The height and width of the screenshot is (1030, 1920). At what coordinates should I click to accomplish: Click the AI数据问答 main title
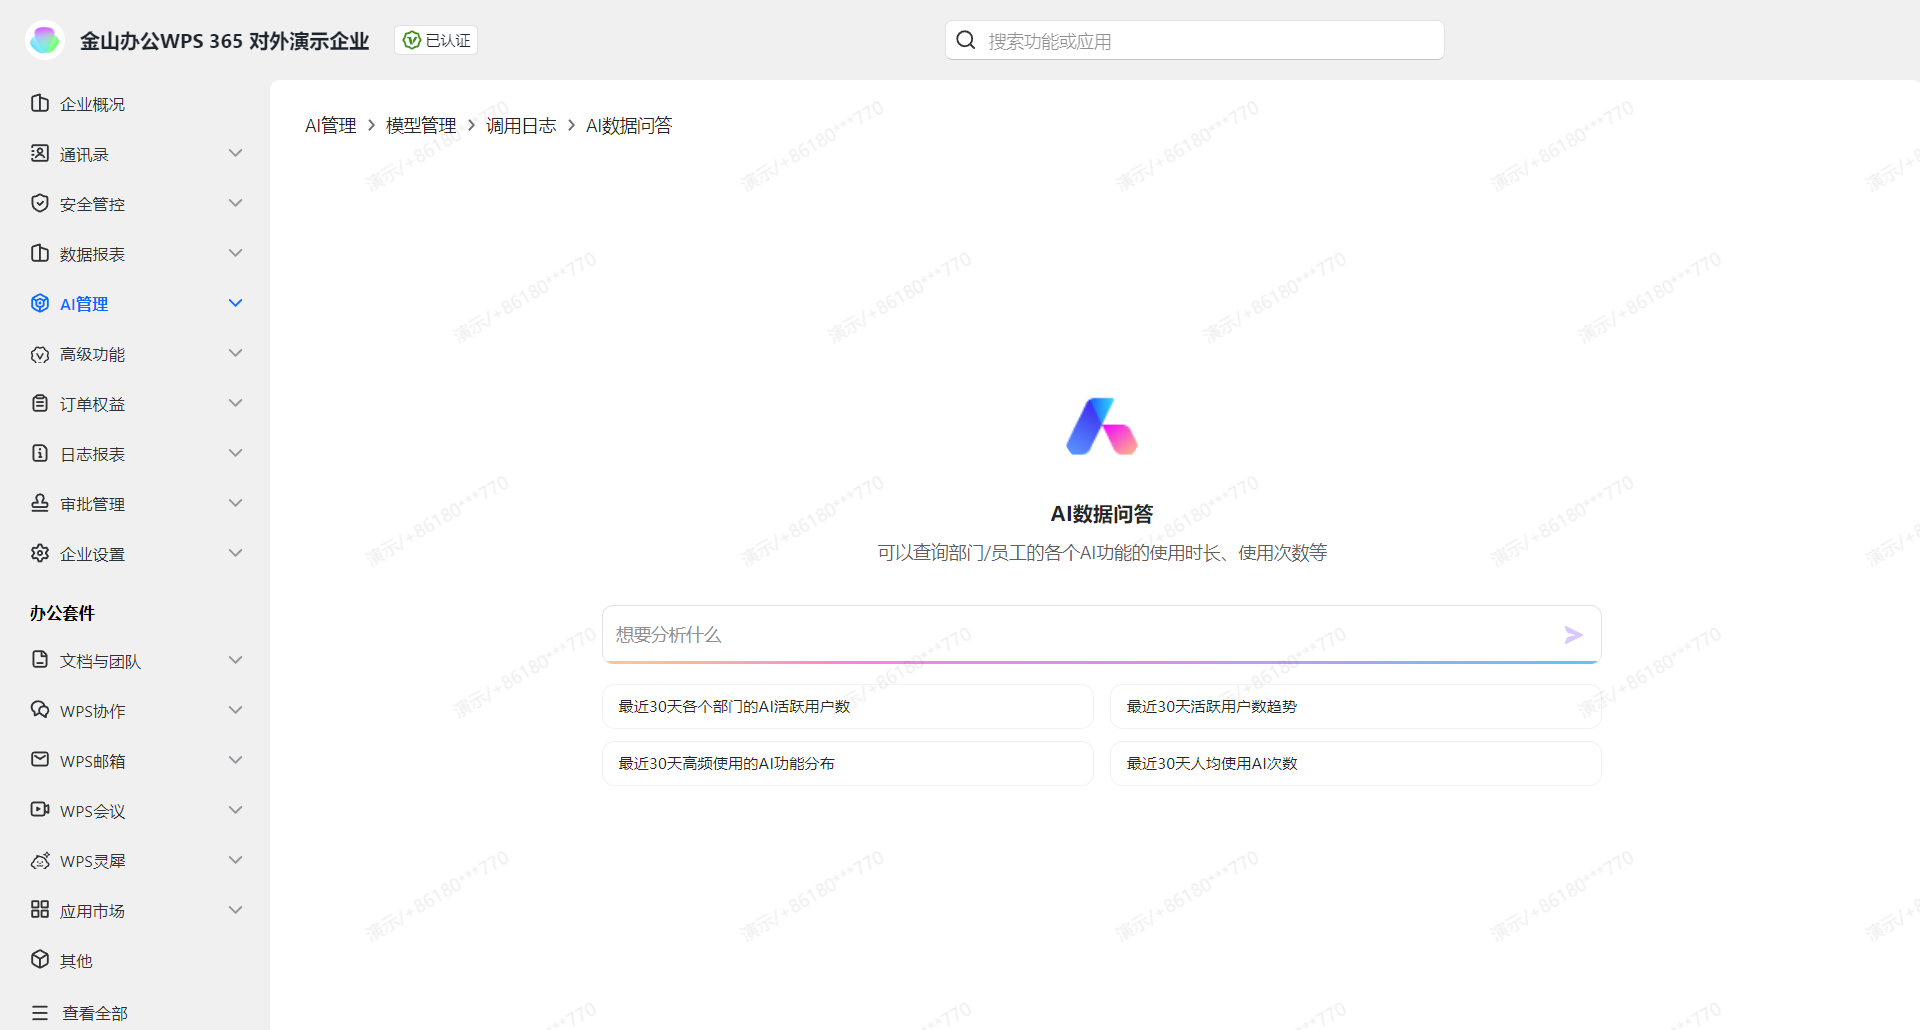tap(1102, 514)
